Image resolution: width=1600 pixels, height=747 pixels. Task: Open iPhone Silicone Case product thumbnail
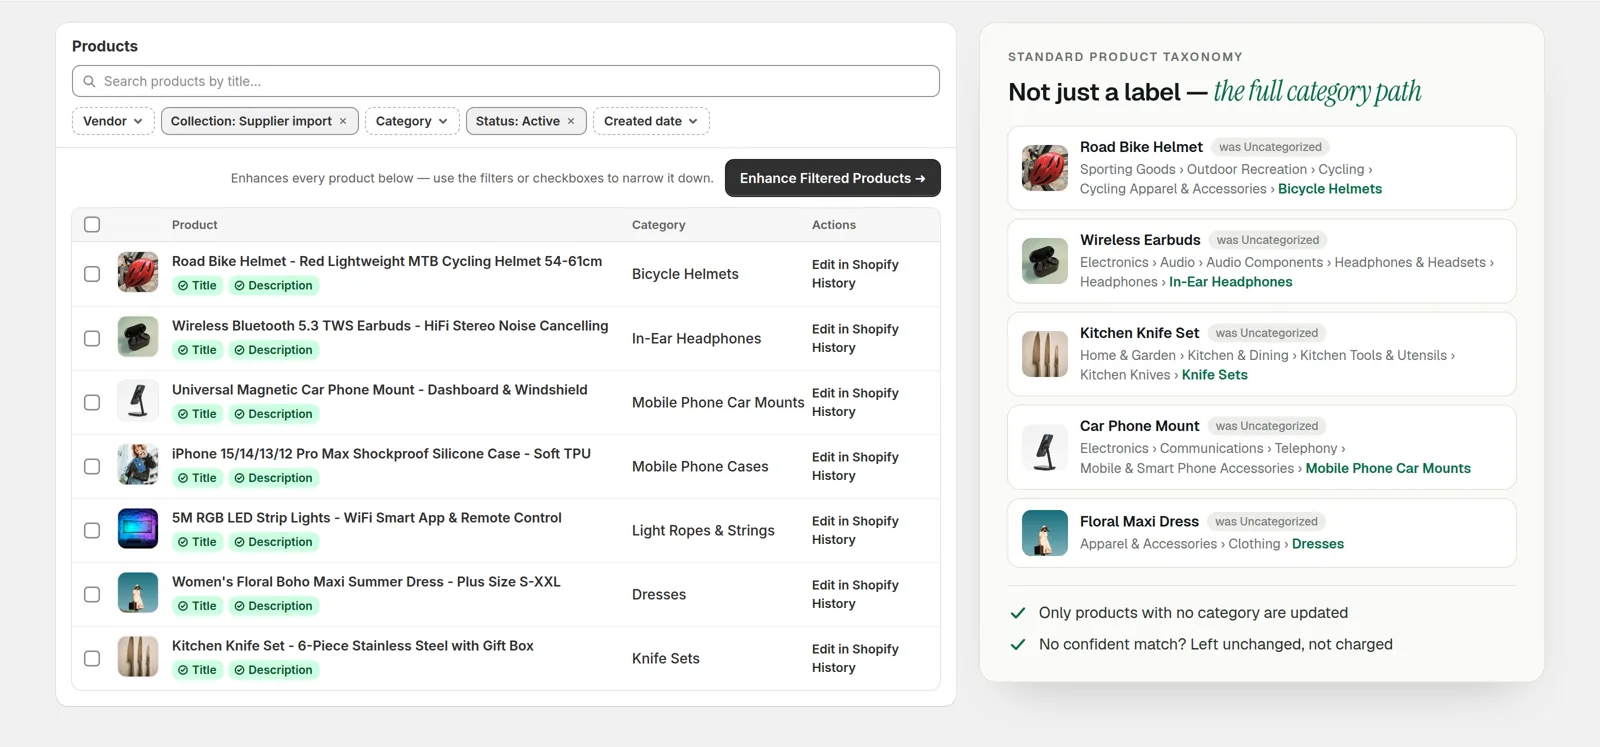(x=138, y=465)
